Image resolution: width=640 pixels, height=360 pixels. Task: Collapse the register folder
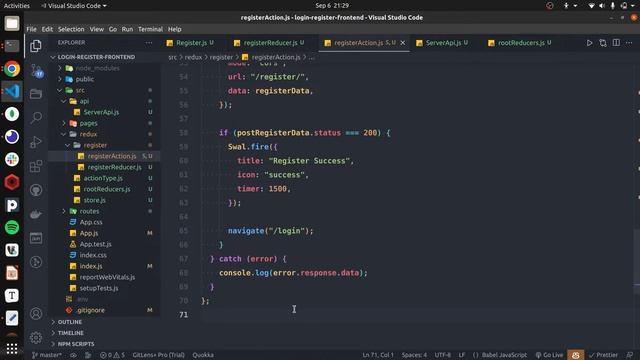click(95, 145)
